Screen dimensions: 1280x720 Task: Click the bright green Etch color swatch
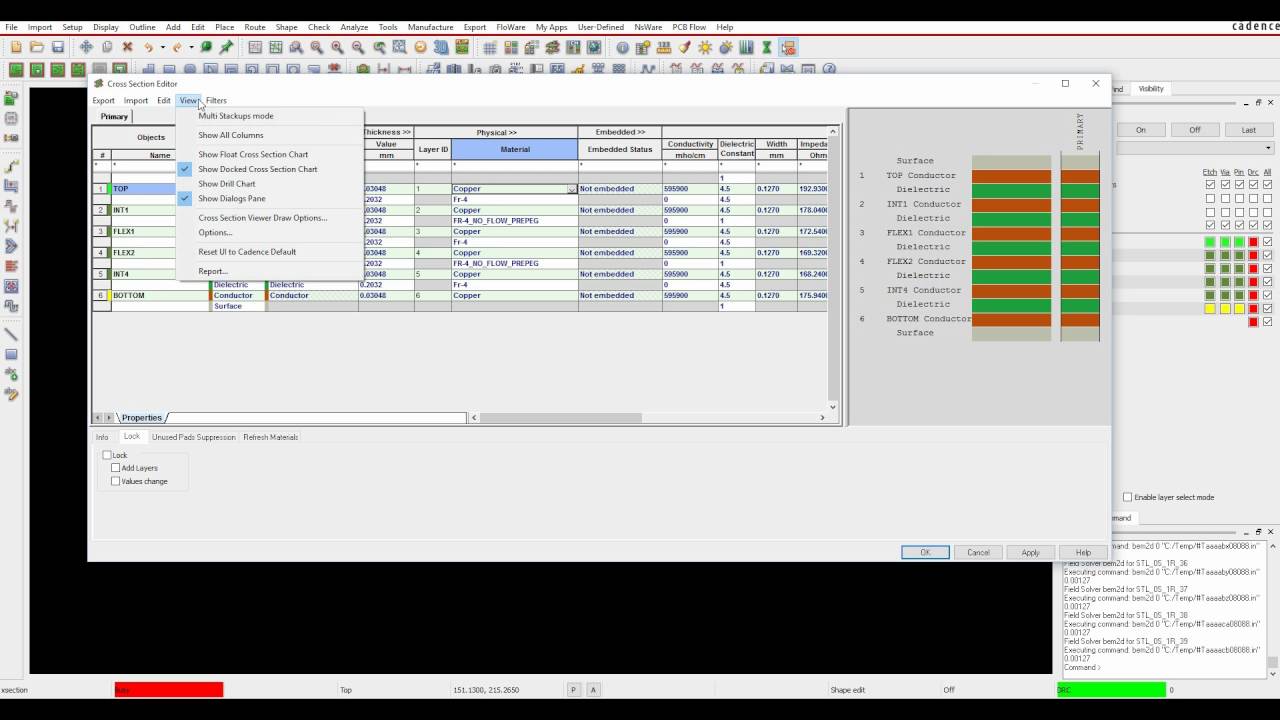[1210, 242]
